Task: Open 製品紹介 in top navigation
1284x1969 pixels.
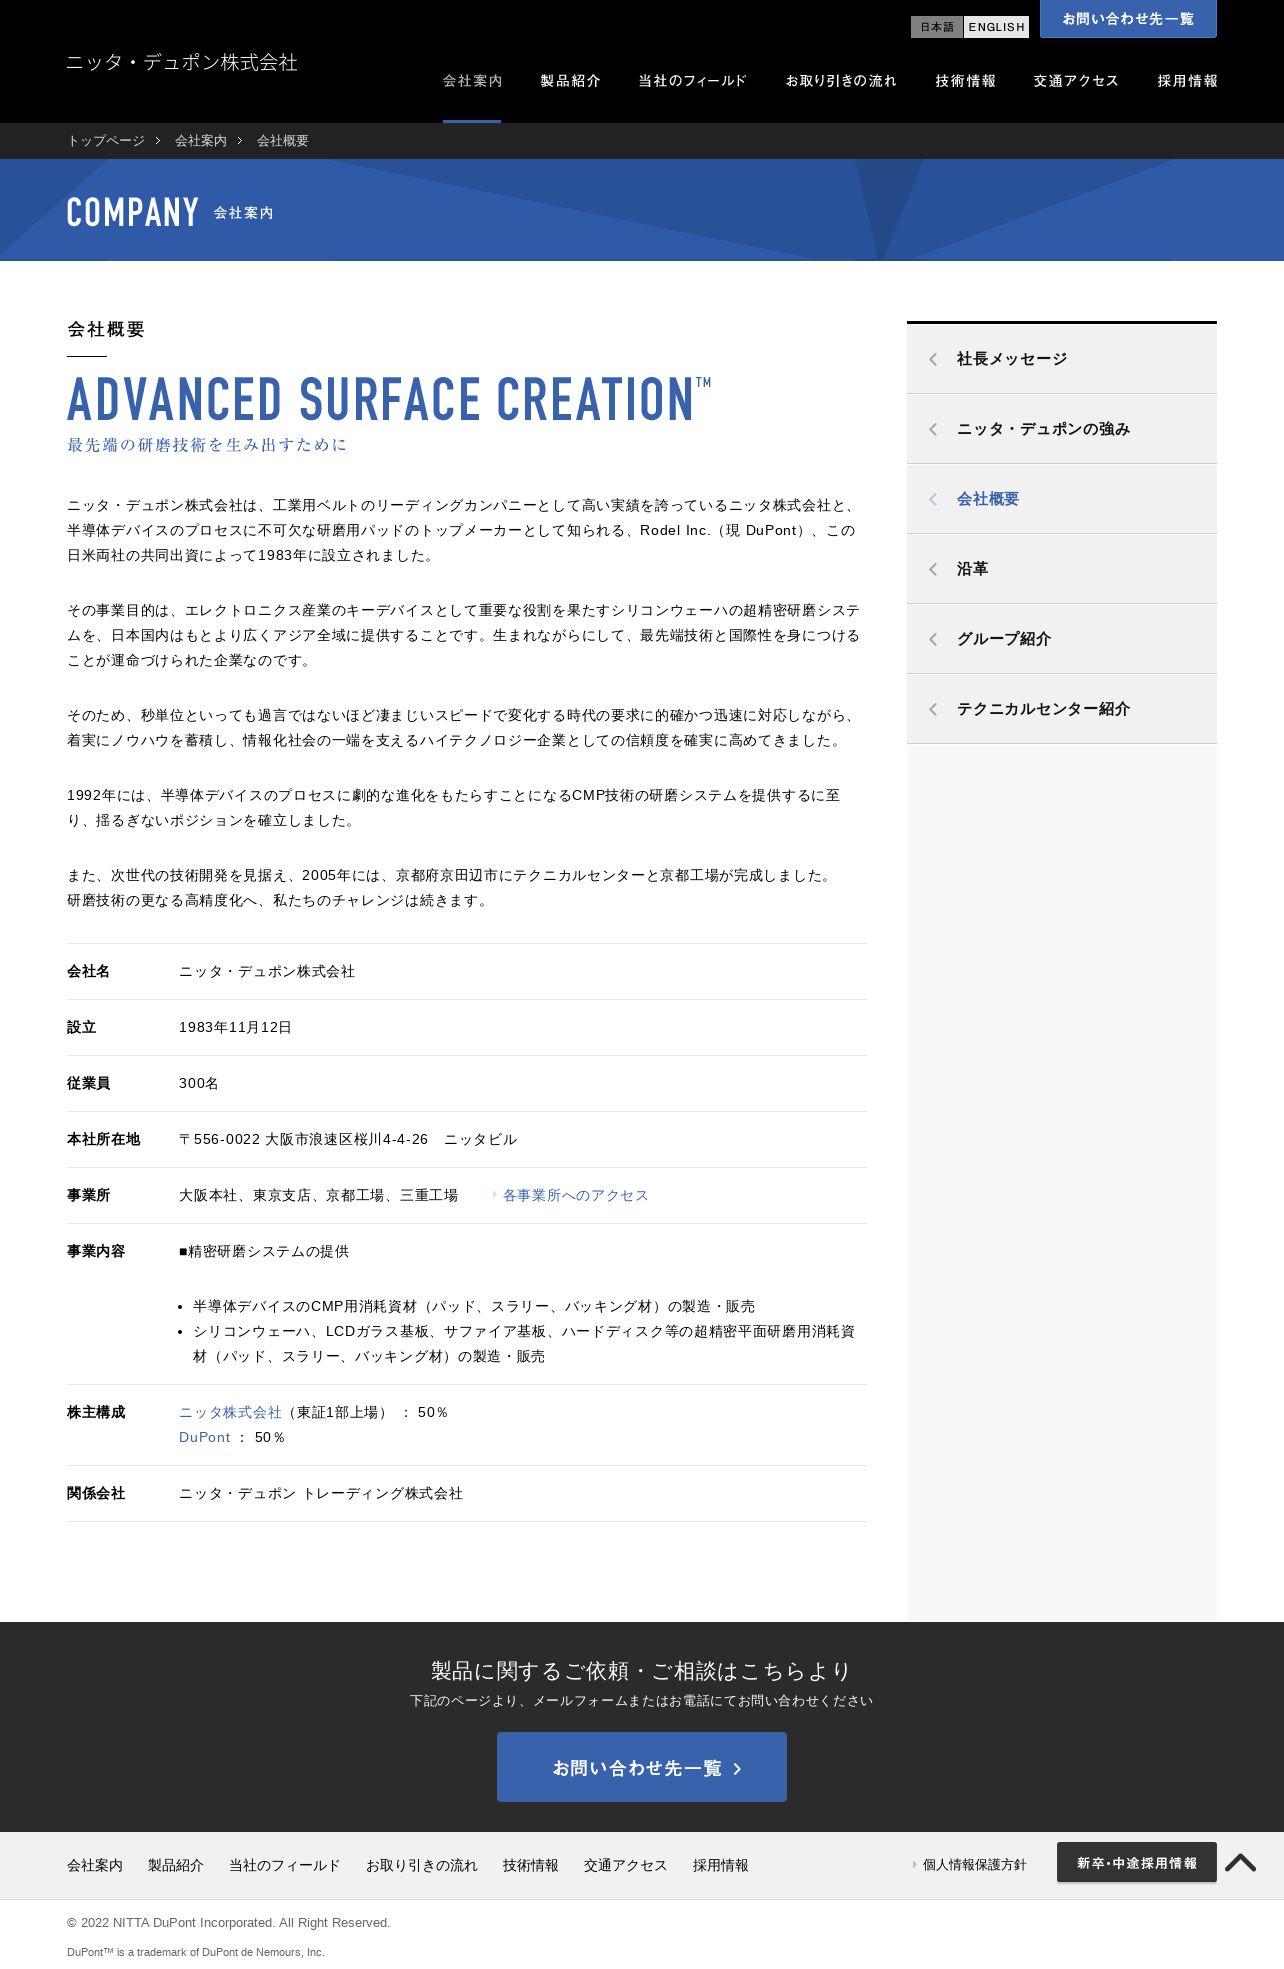Action: 570,81
